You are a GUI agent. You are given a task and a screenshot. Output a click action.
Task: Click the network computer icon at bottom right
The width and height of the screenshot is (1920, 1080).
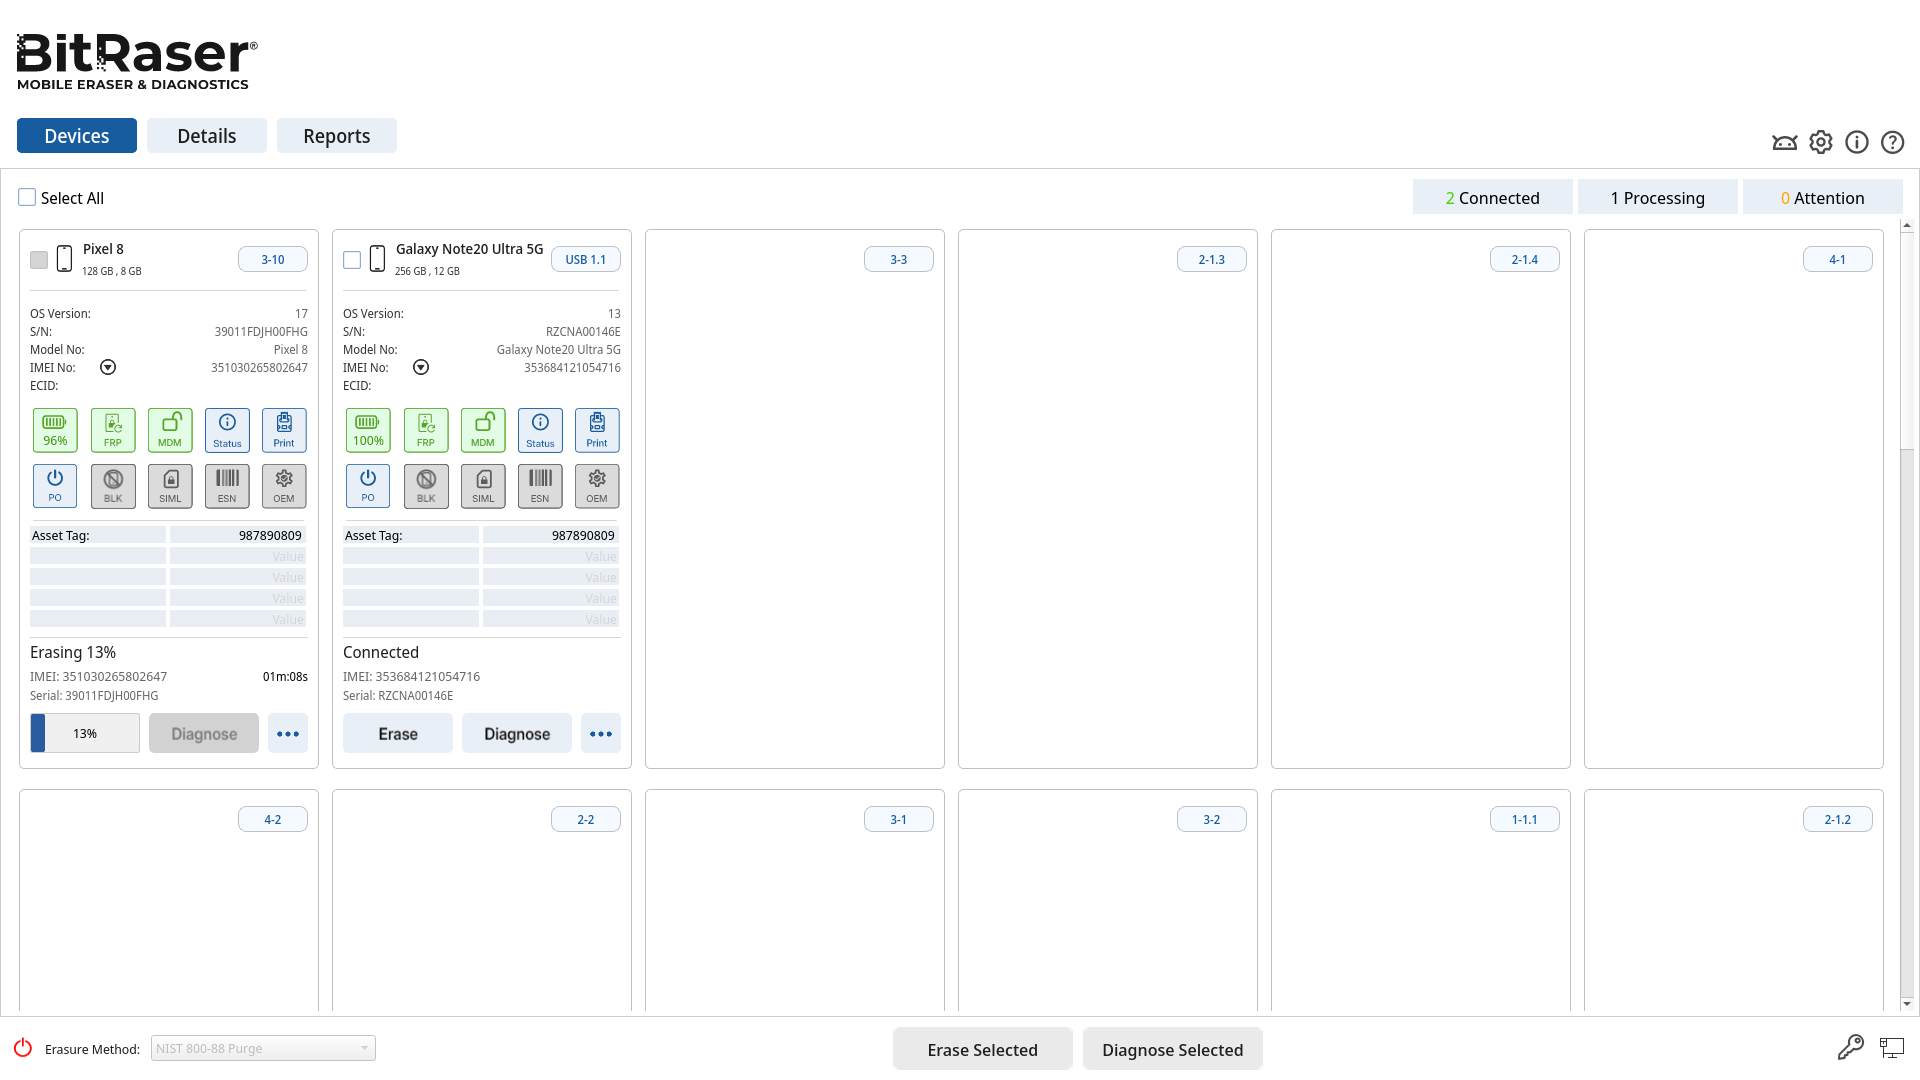tap(1892, 1047)
